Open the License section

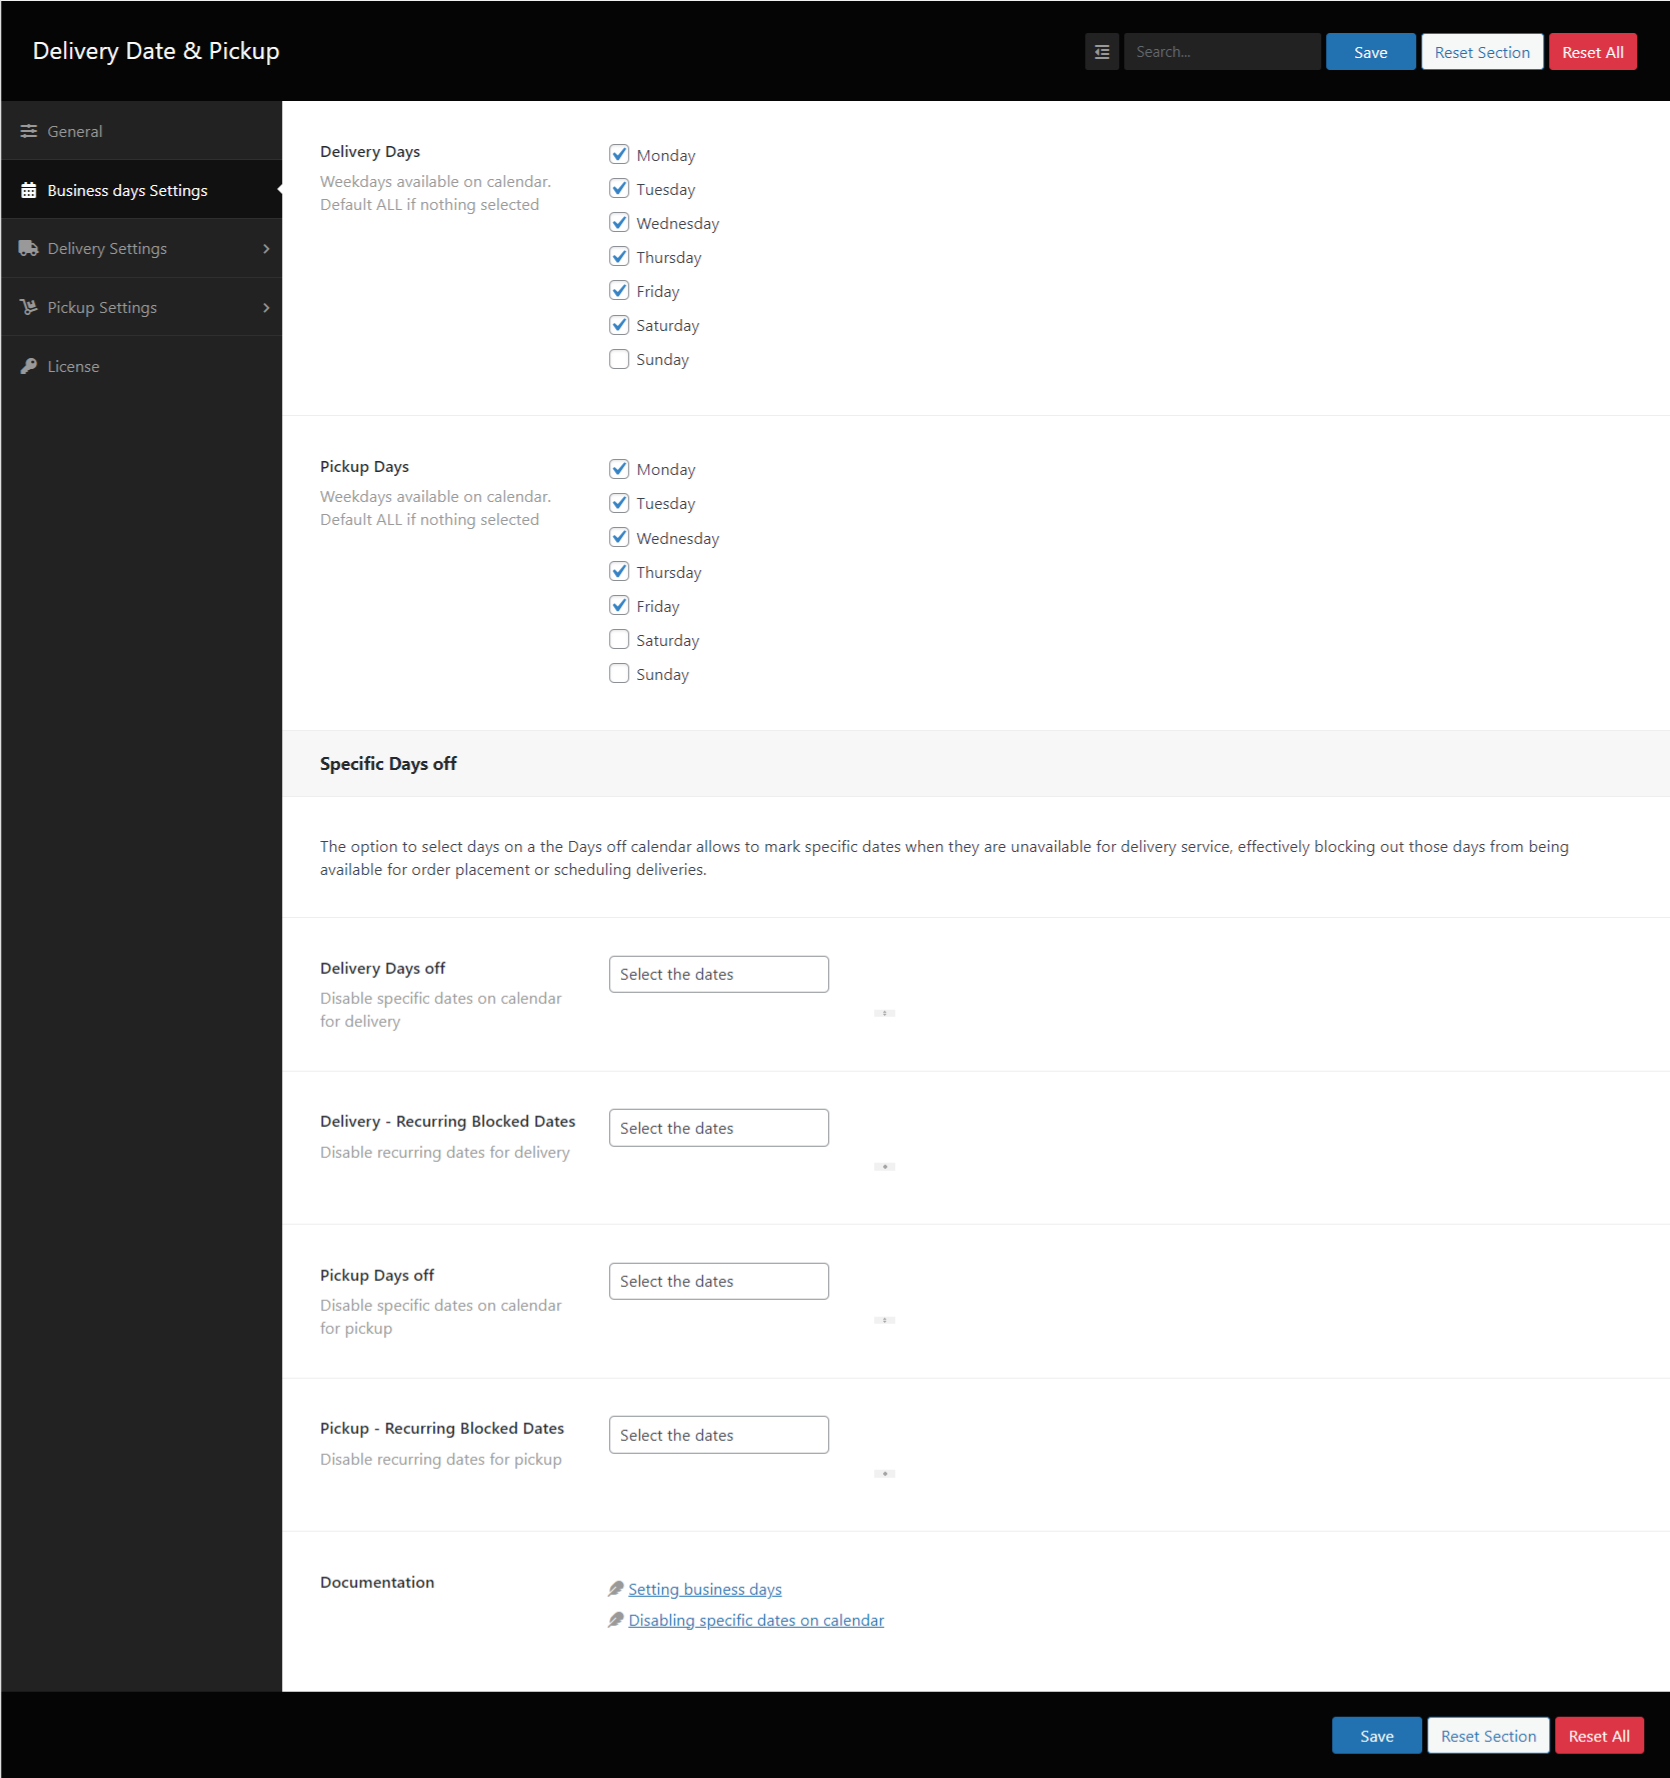(x=73, y=366)
